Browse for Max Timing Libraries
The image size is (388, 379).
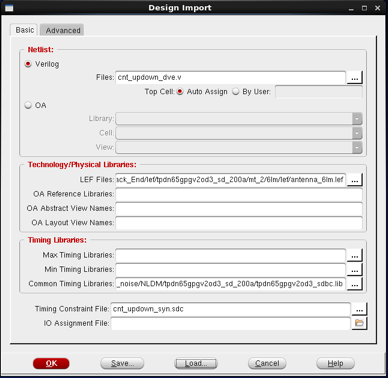pos(355,256)
